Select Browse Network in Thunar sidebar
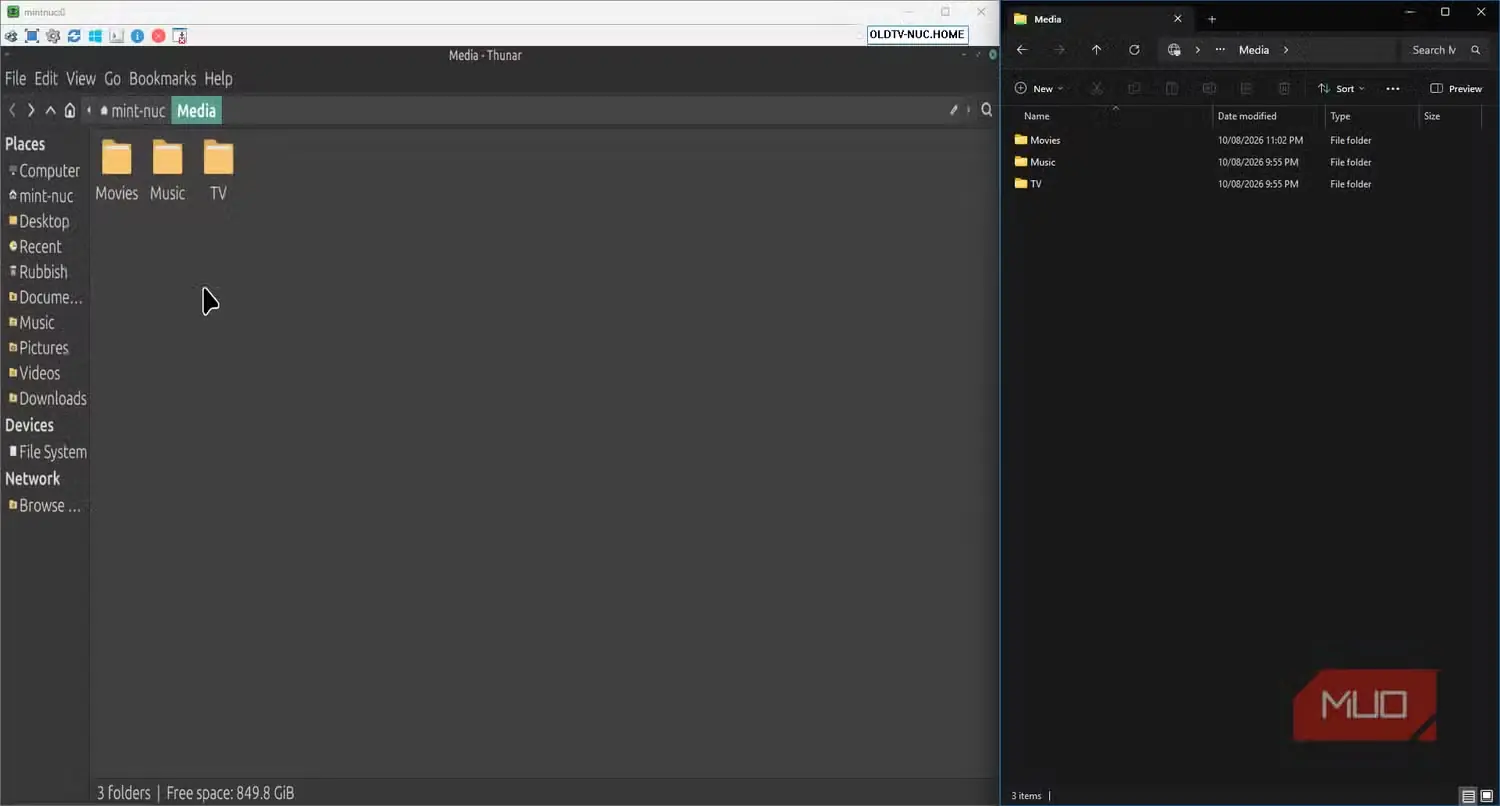Viewport: 1500px width, 806px height. pos(45,506)
